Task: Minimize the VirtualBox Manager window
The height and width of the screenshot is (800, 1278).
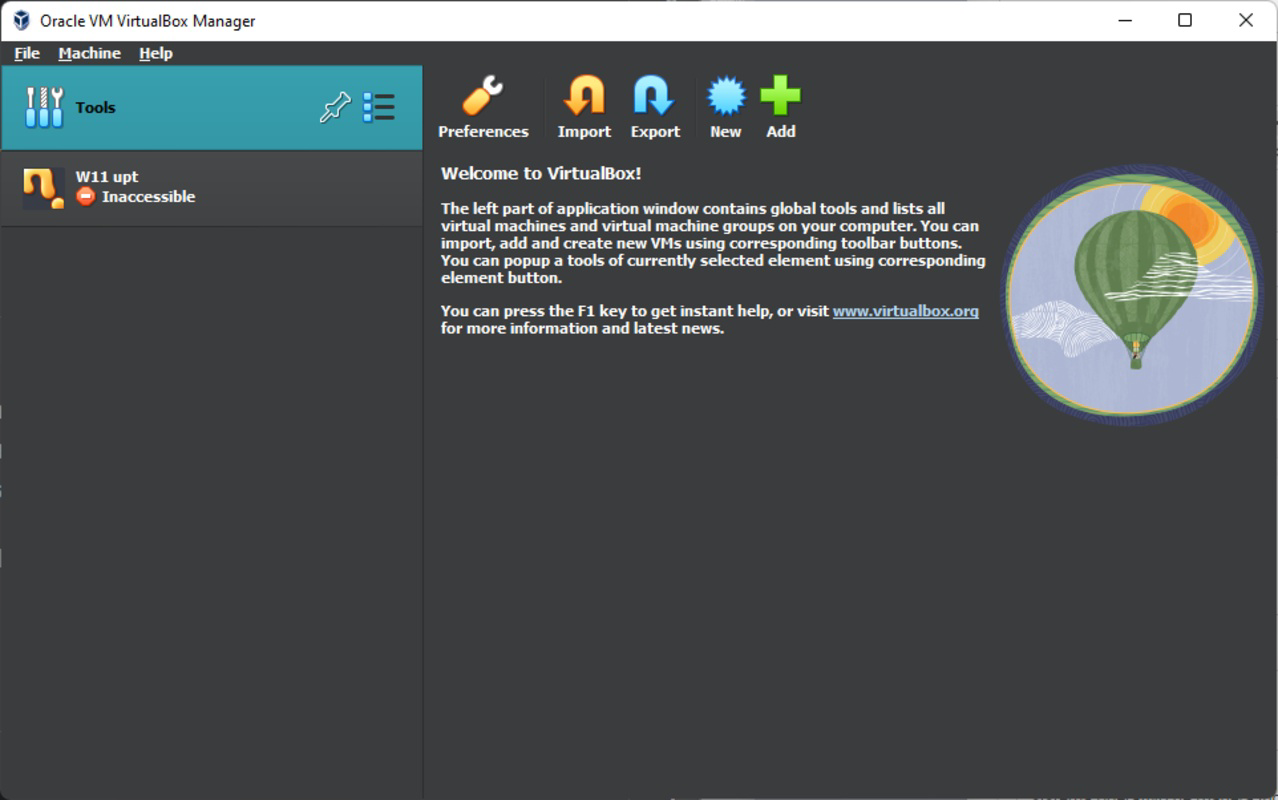Action: pyautogui.click(x=1124, y=20)
